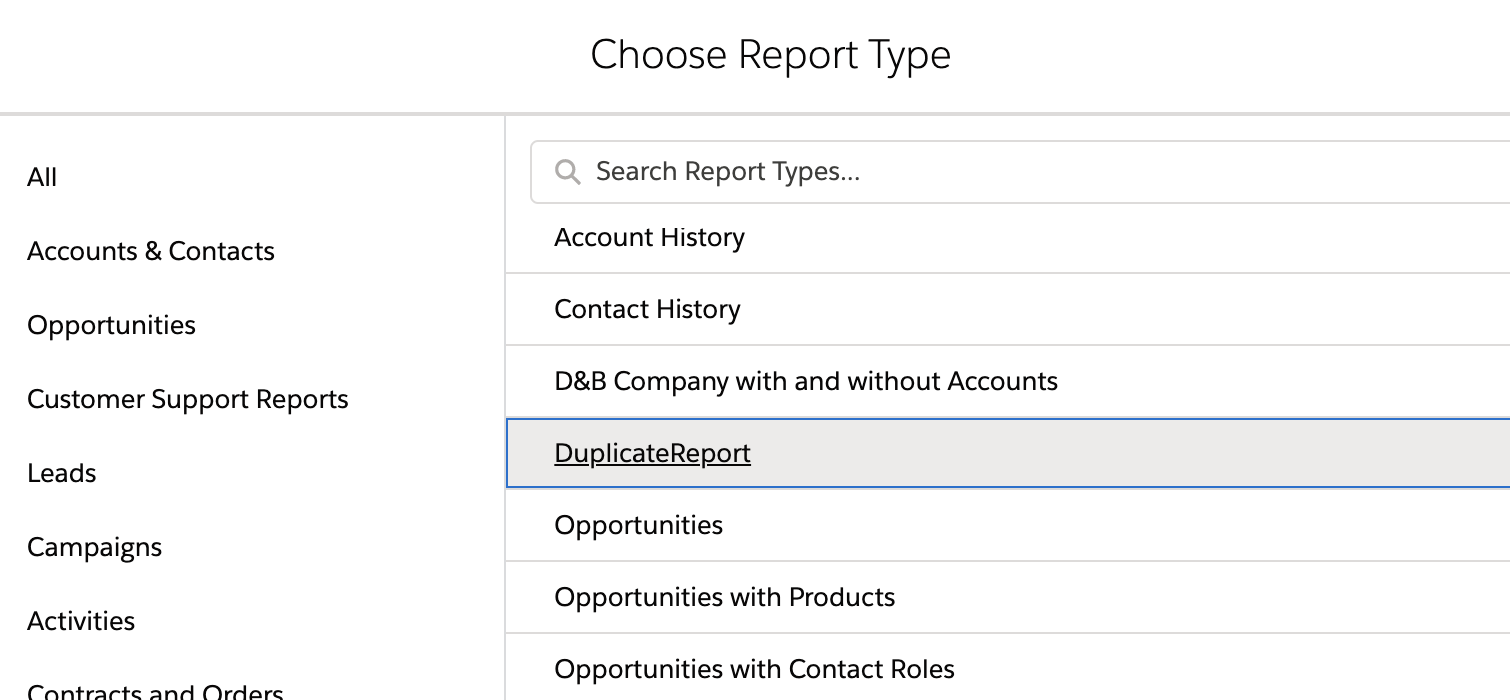Focus the Search Report Types field
Screen dimensions: 1510x700
click(x=1000, y=172)
